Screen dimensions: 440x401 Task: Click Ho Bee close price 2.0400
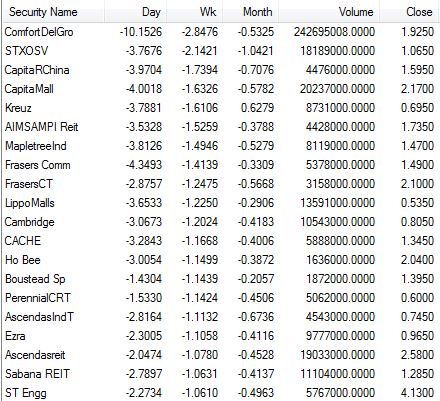coord(417,260)
